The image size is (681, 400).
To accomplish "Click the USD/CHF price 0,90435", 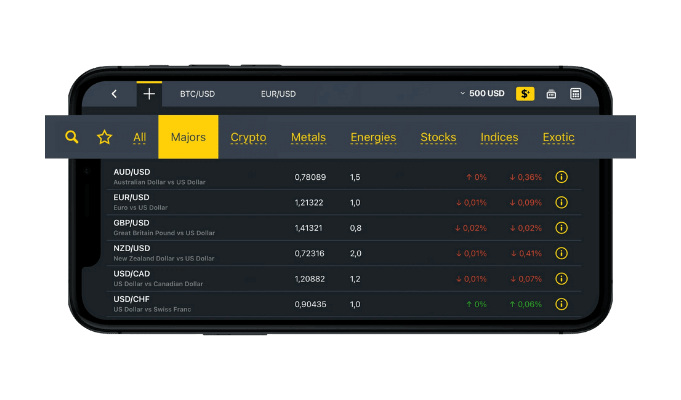I will pos(310,304).
